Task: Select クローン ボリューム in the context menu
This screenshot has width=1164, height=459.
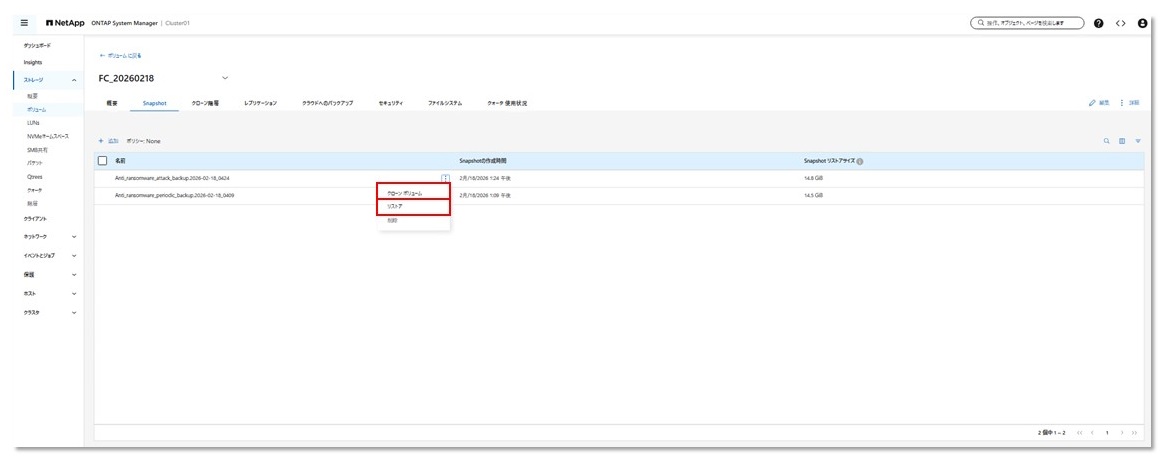Action: 413,192
